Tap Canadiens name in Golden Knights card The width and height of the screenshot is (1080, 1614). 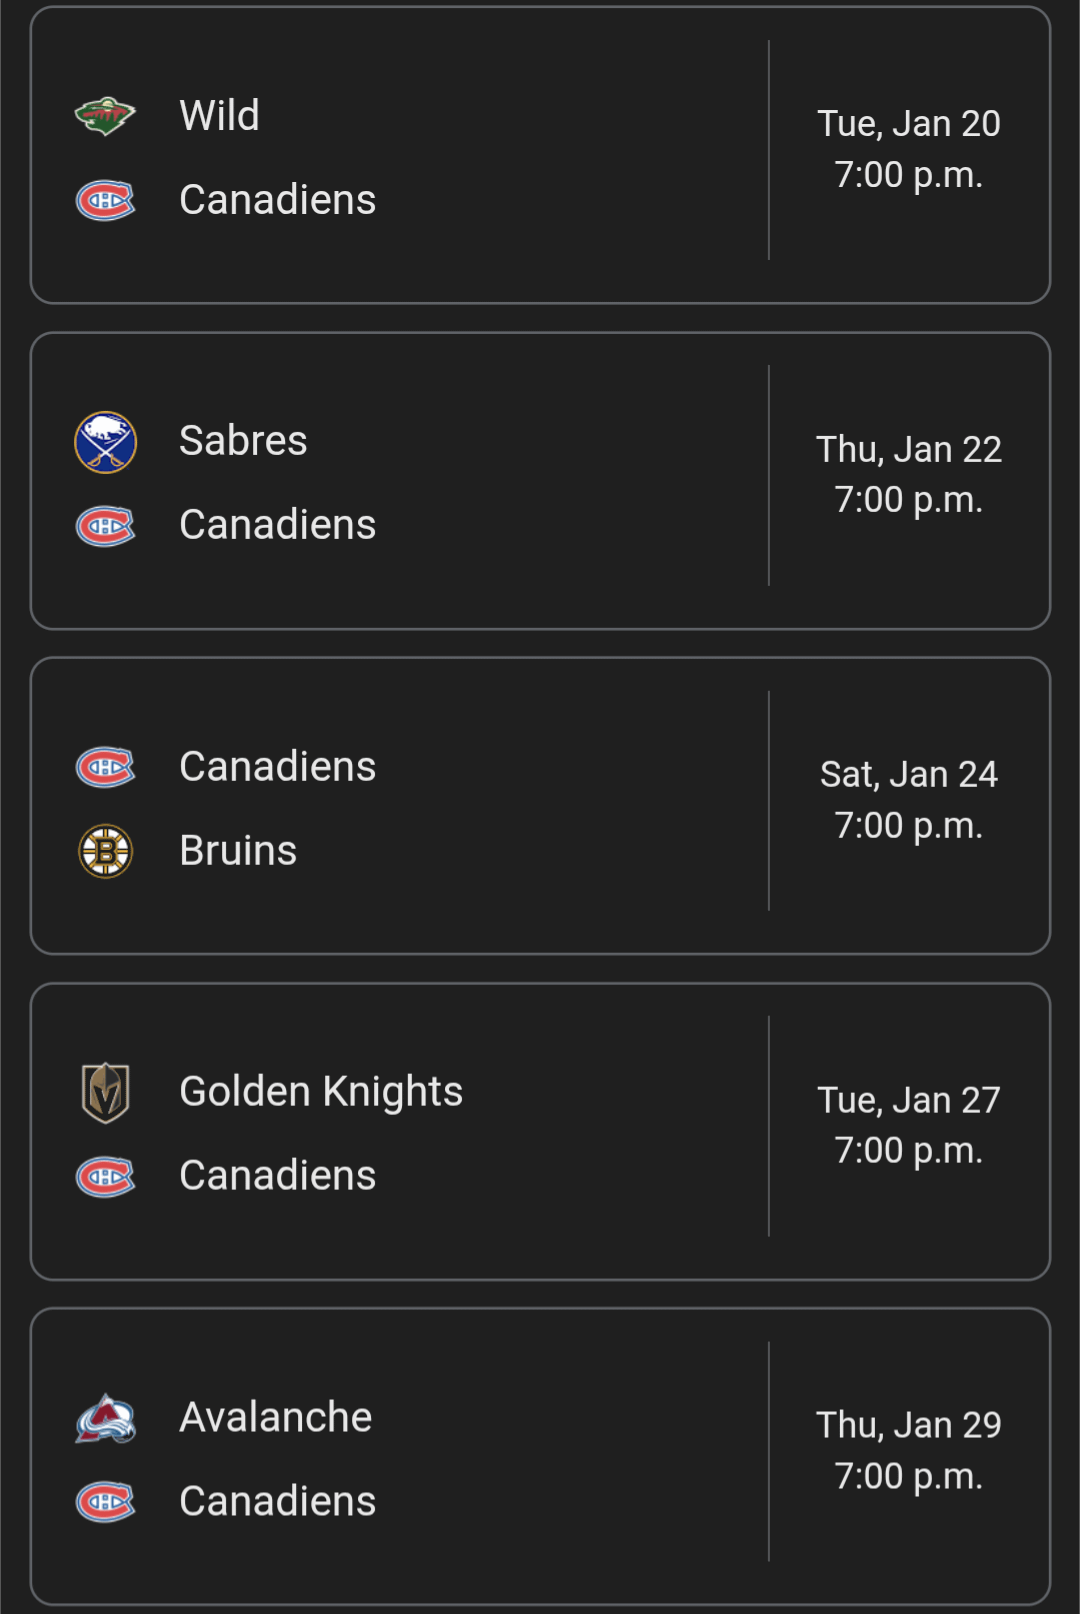click(277, 1176)
